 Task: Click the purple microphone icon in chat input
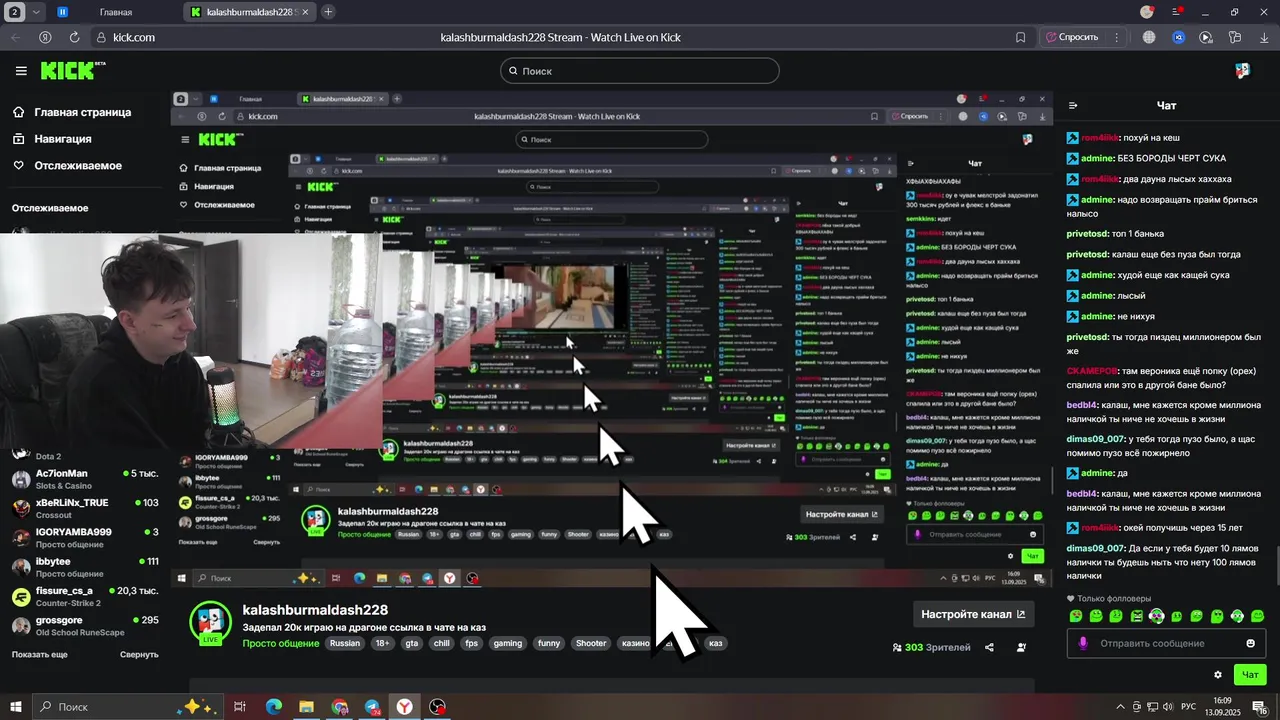[1082, 643]
